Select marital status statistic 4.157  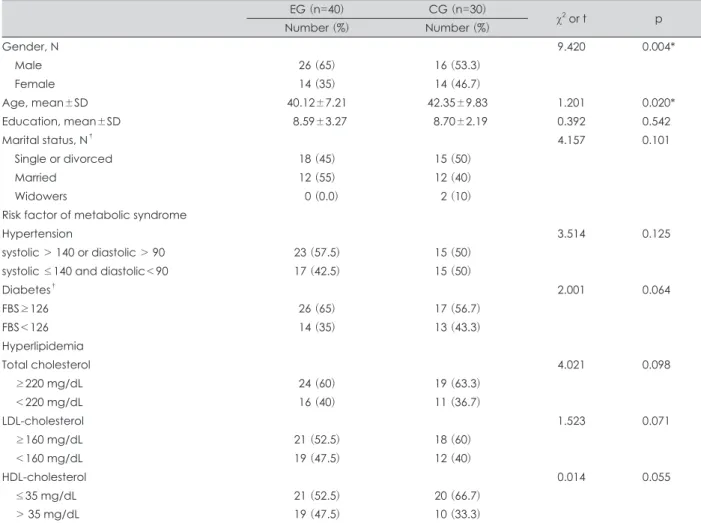coord(571,140)
